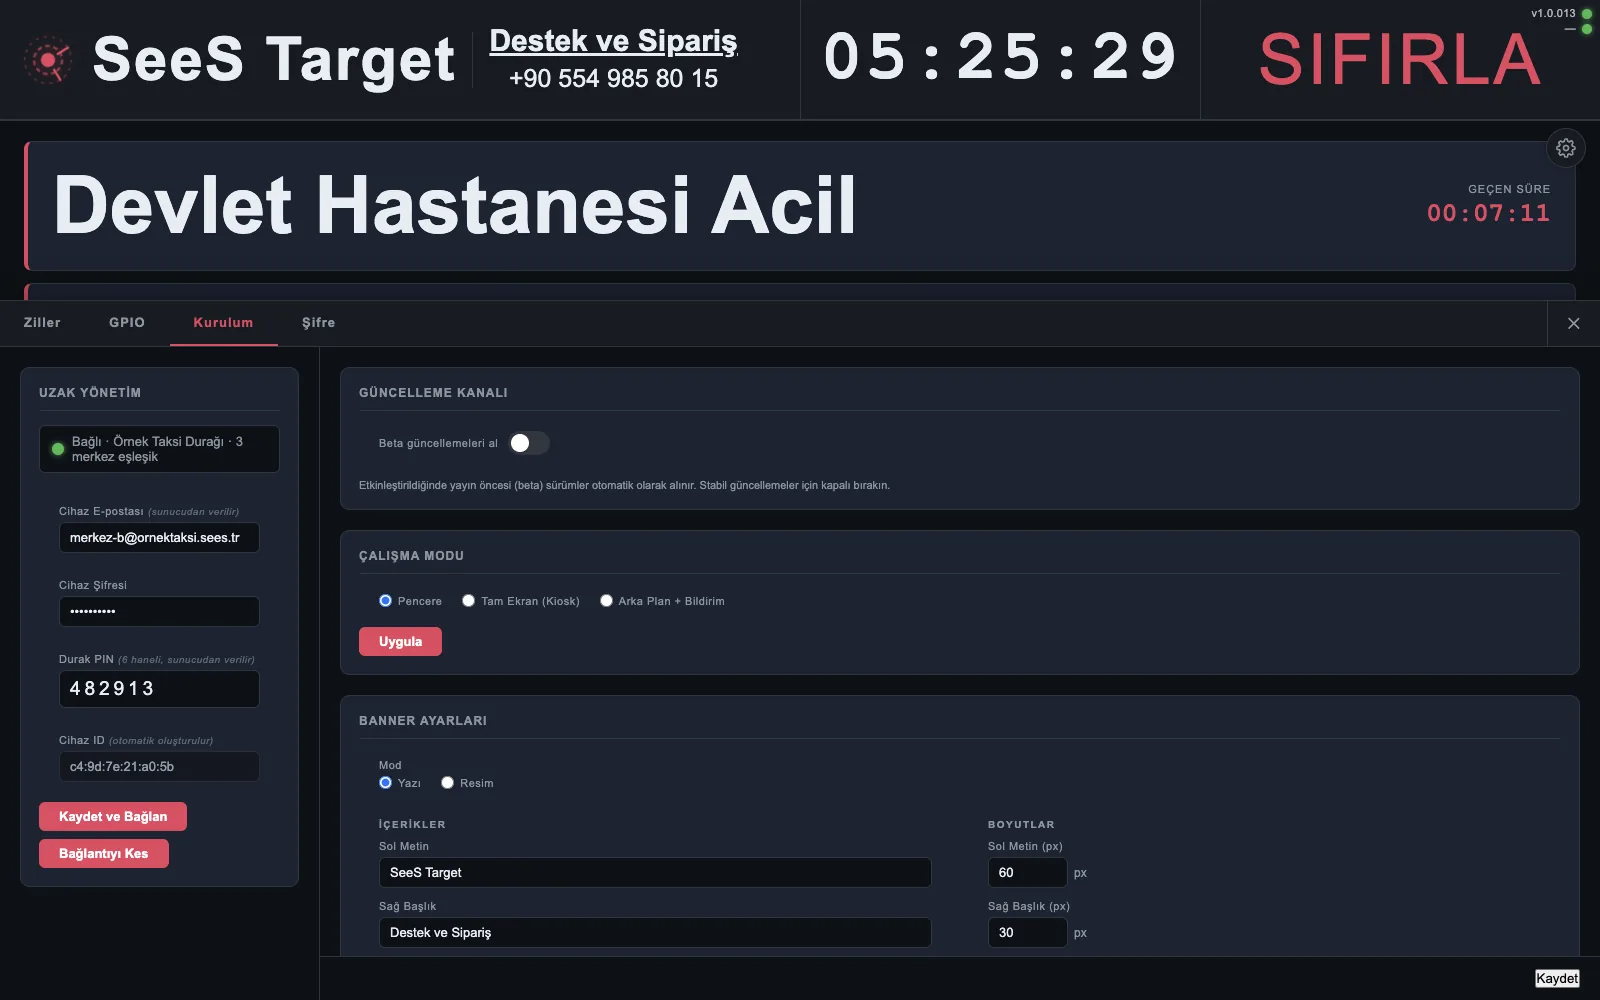Close the settings panel with X
This screenshot has width=1600, height=1000.
coord(1574,323)
